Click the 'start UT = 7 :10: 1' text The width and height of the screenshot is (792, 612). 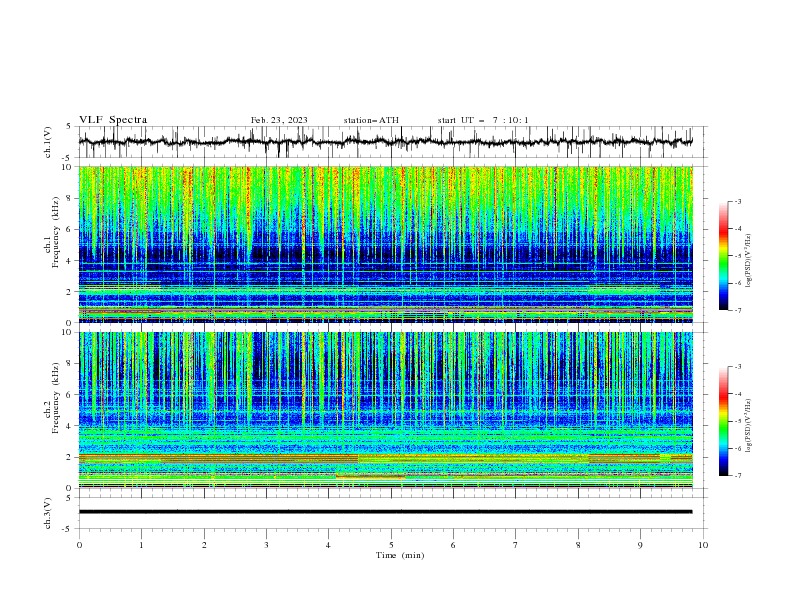483,120
